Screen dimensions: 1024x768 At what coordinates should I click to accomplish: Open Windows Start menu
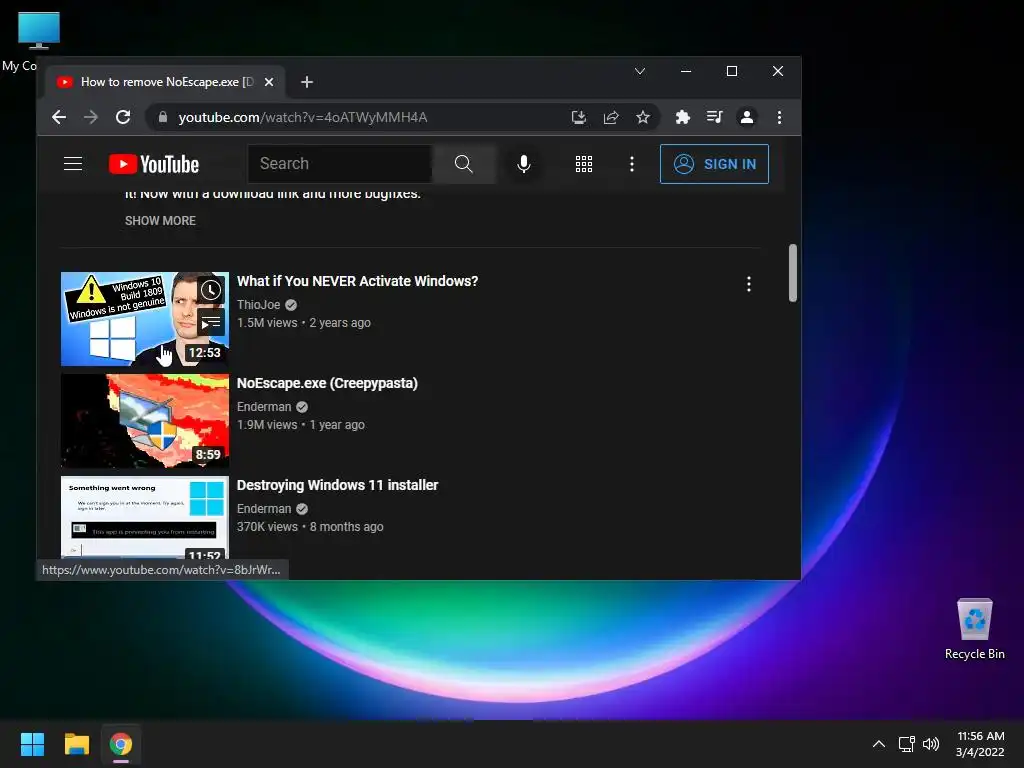[x=32, y=744]
